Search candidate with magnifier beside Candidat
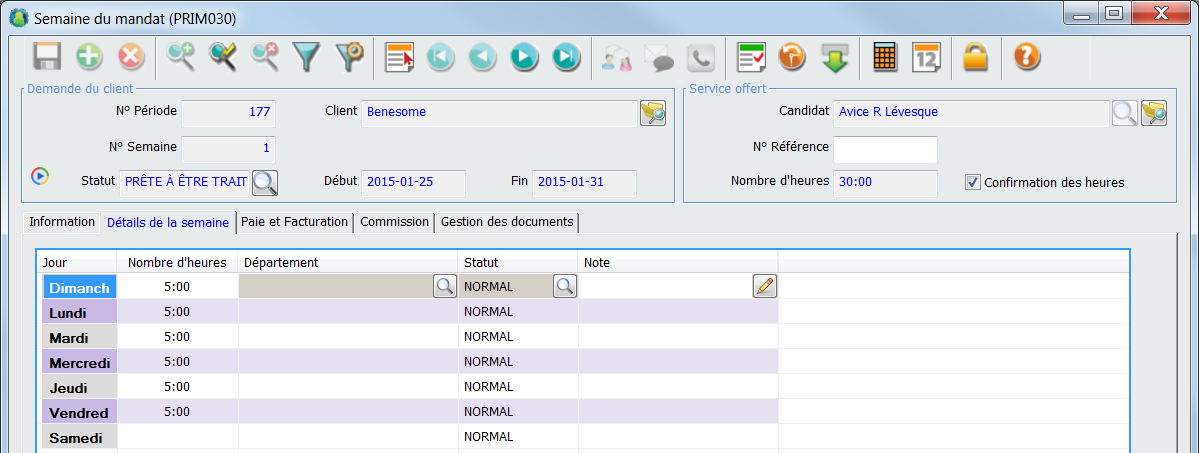Screen dimensions: 1199x453 tap(1124, 113)
